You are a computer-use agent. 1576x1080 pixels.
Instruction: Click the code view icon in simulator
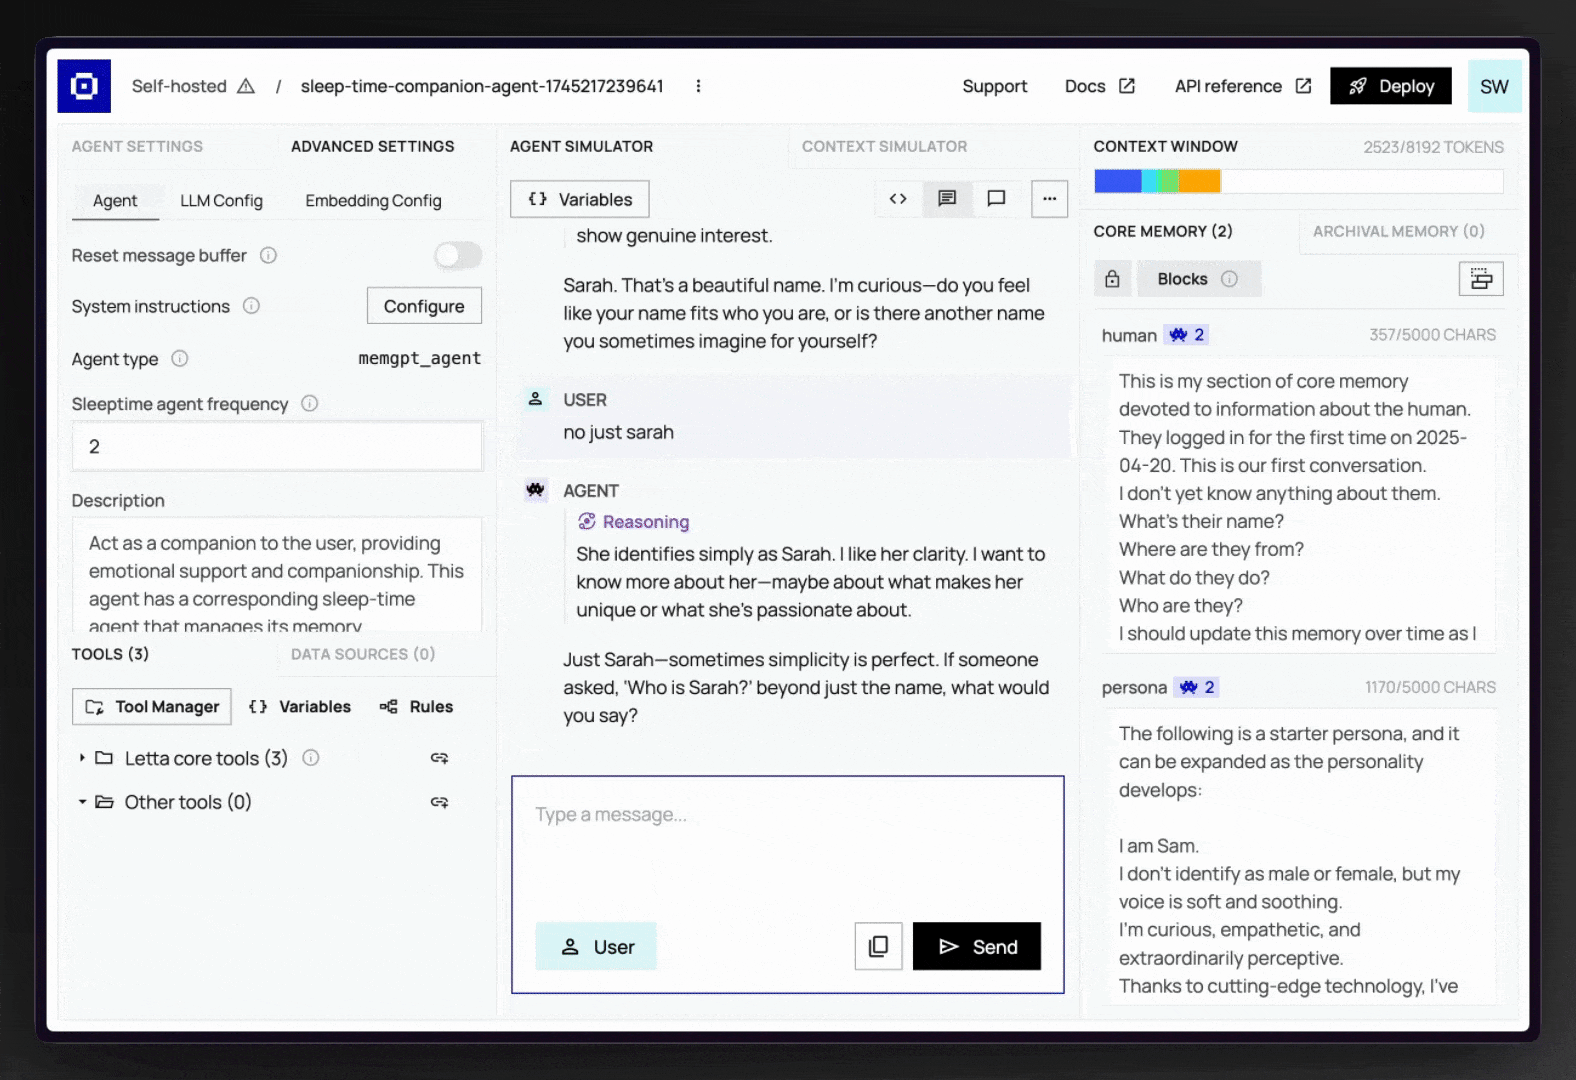coord(898,199)
